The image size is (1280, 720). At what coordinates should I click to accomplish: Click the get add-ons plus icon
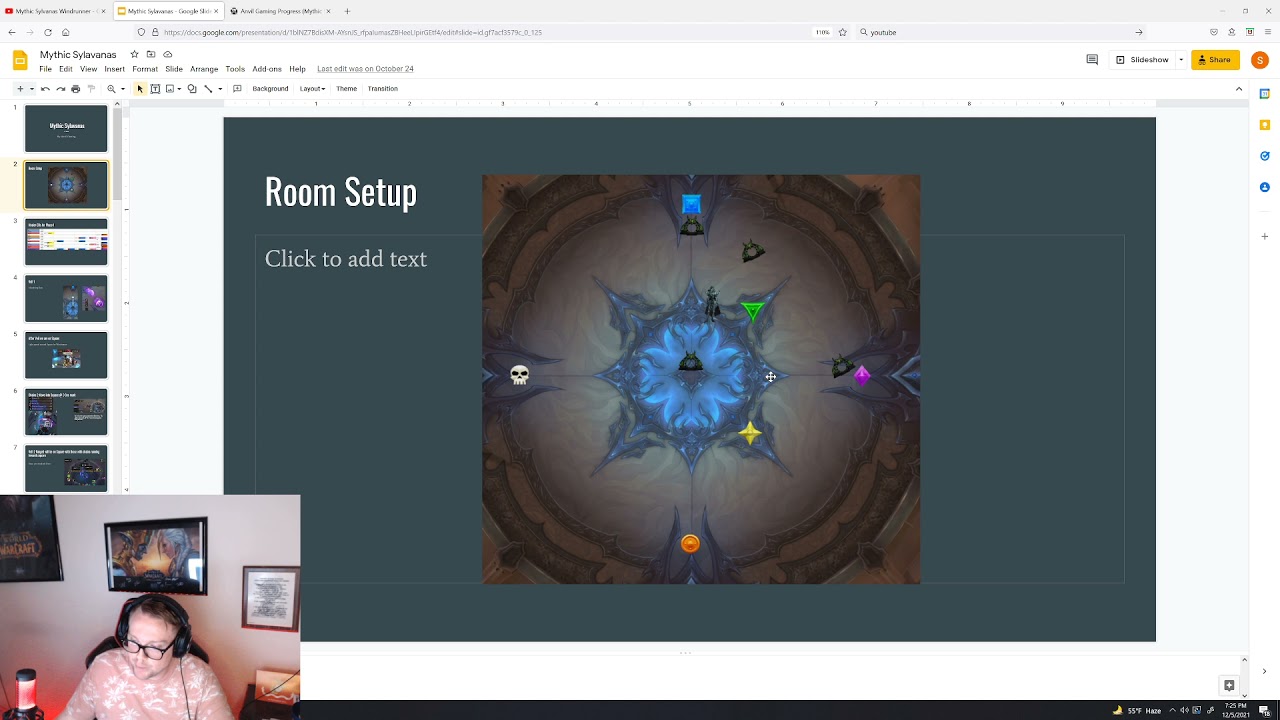[x=1265, y=237]
